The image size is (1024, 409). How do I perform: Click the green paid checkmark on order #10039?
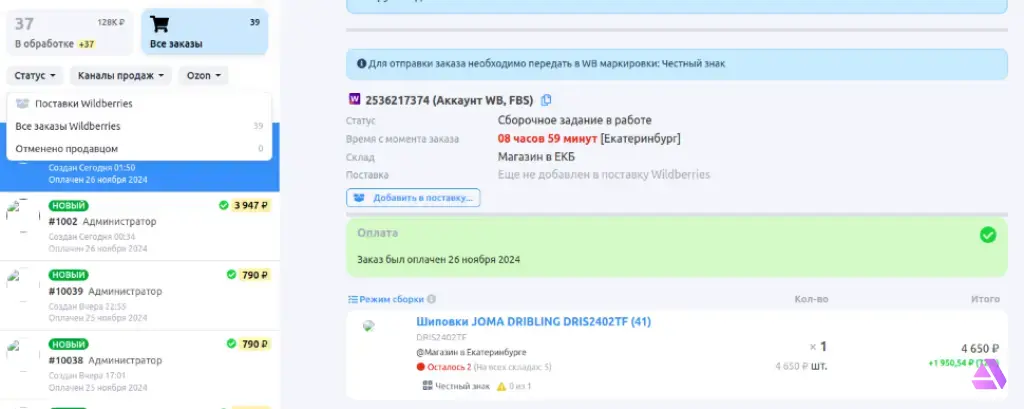231,274
